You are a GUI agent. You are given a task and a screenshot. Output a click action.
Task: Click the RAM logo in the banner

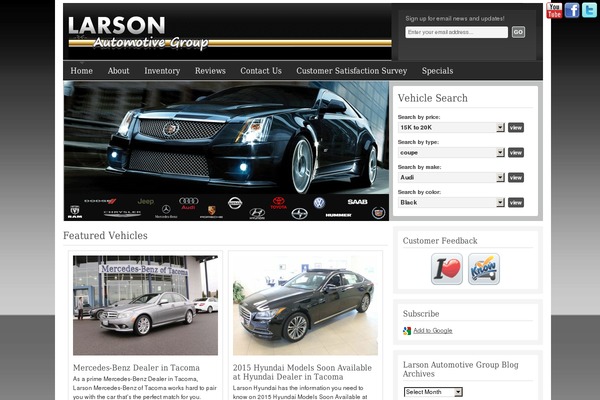(x=75, y=212)
